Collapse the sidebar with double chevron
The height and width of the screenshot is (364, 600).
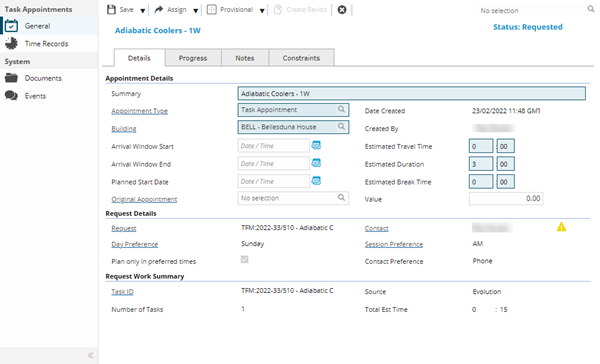coord(91,355)
